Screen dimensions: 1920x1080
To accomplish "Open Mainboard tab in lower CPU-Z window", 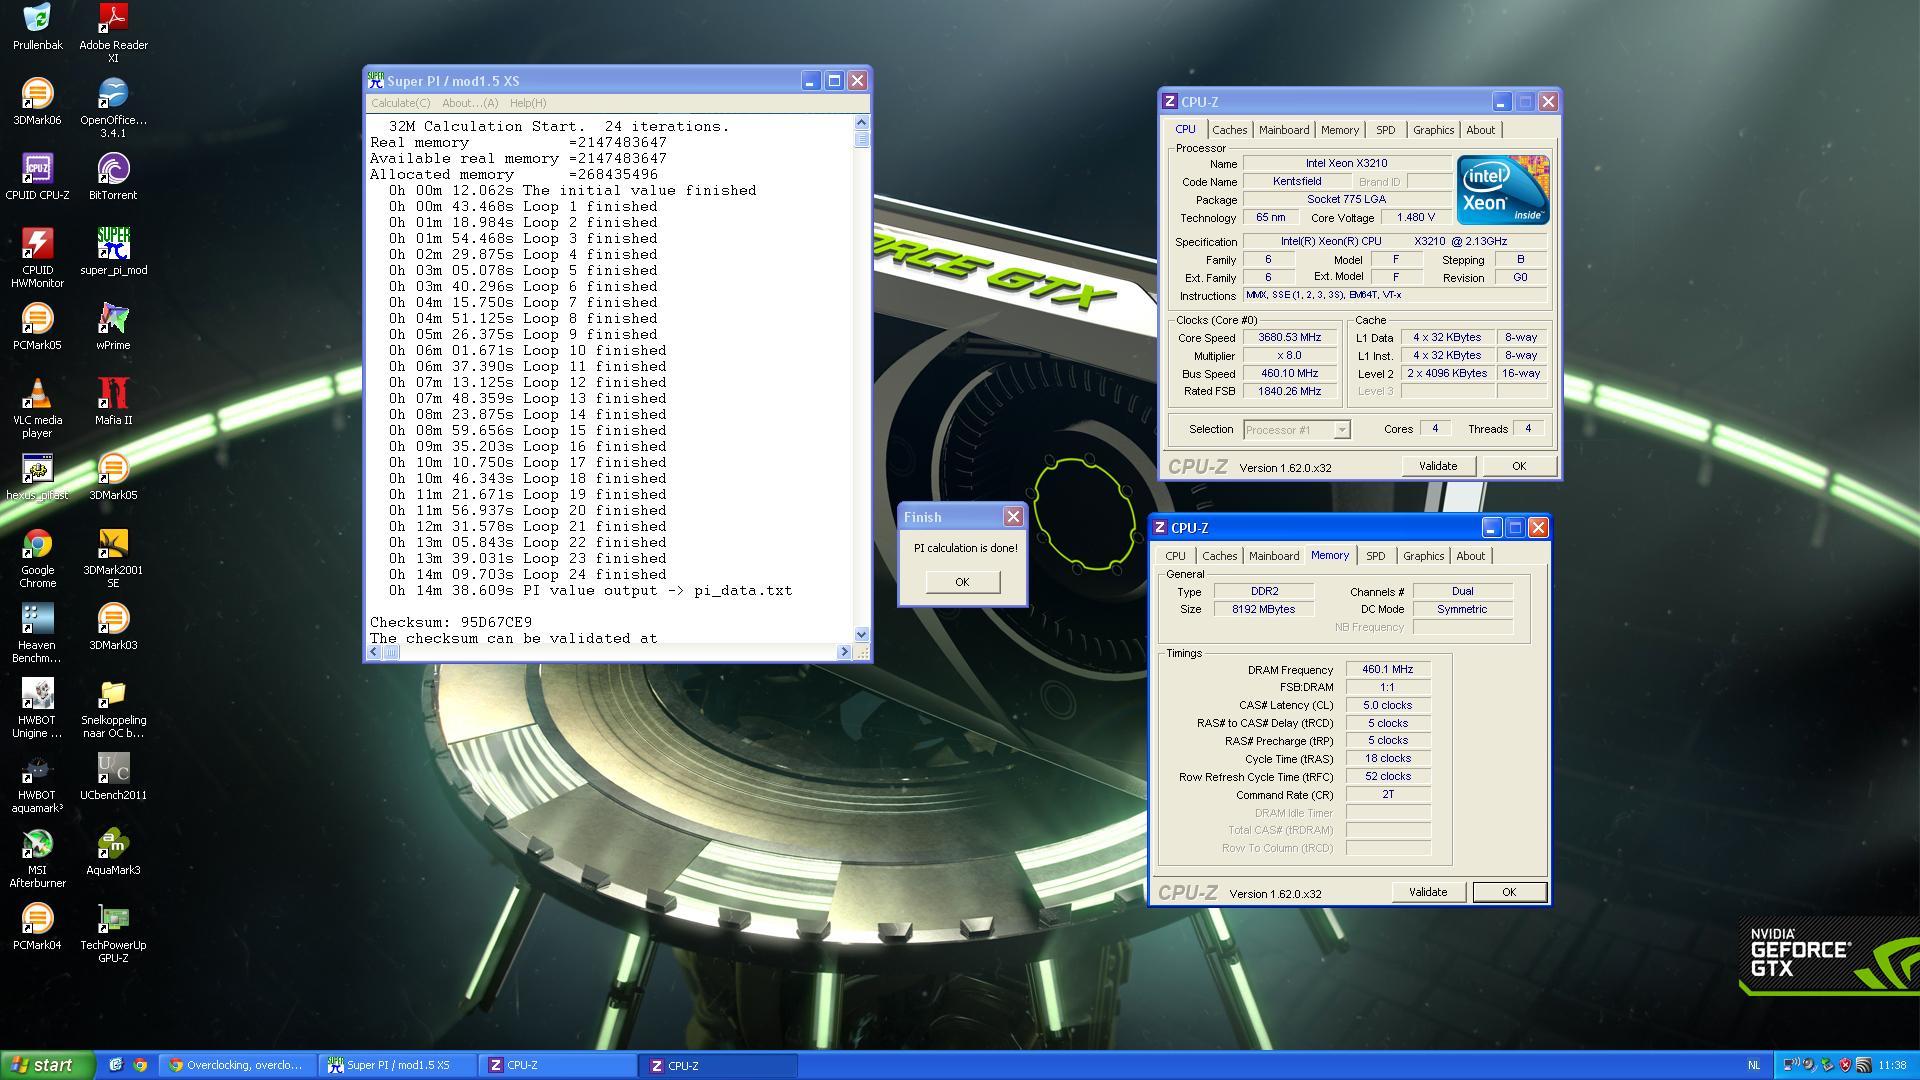I will pos(1274,556).
